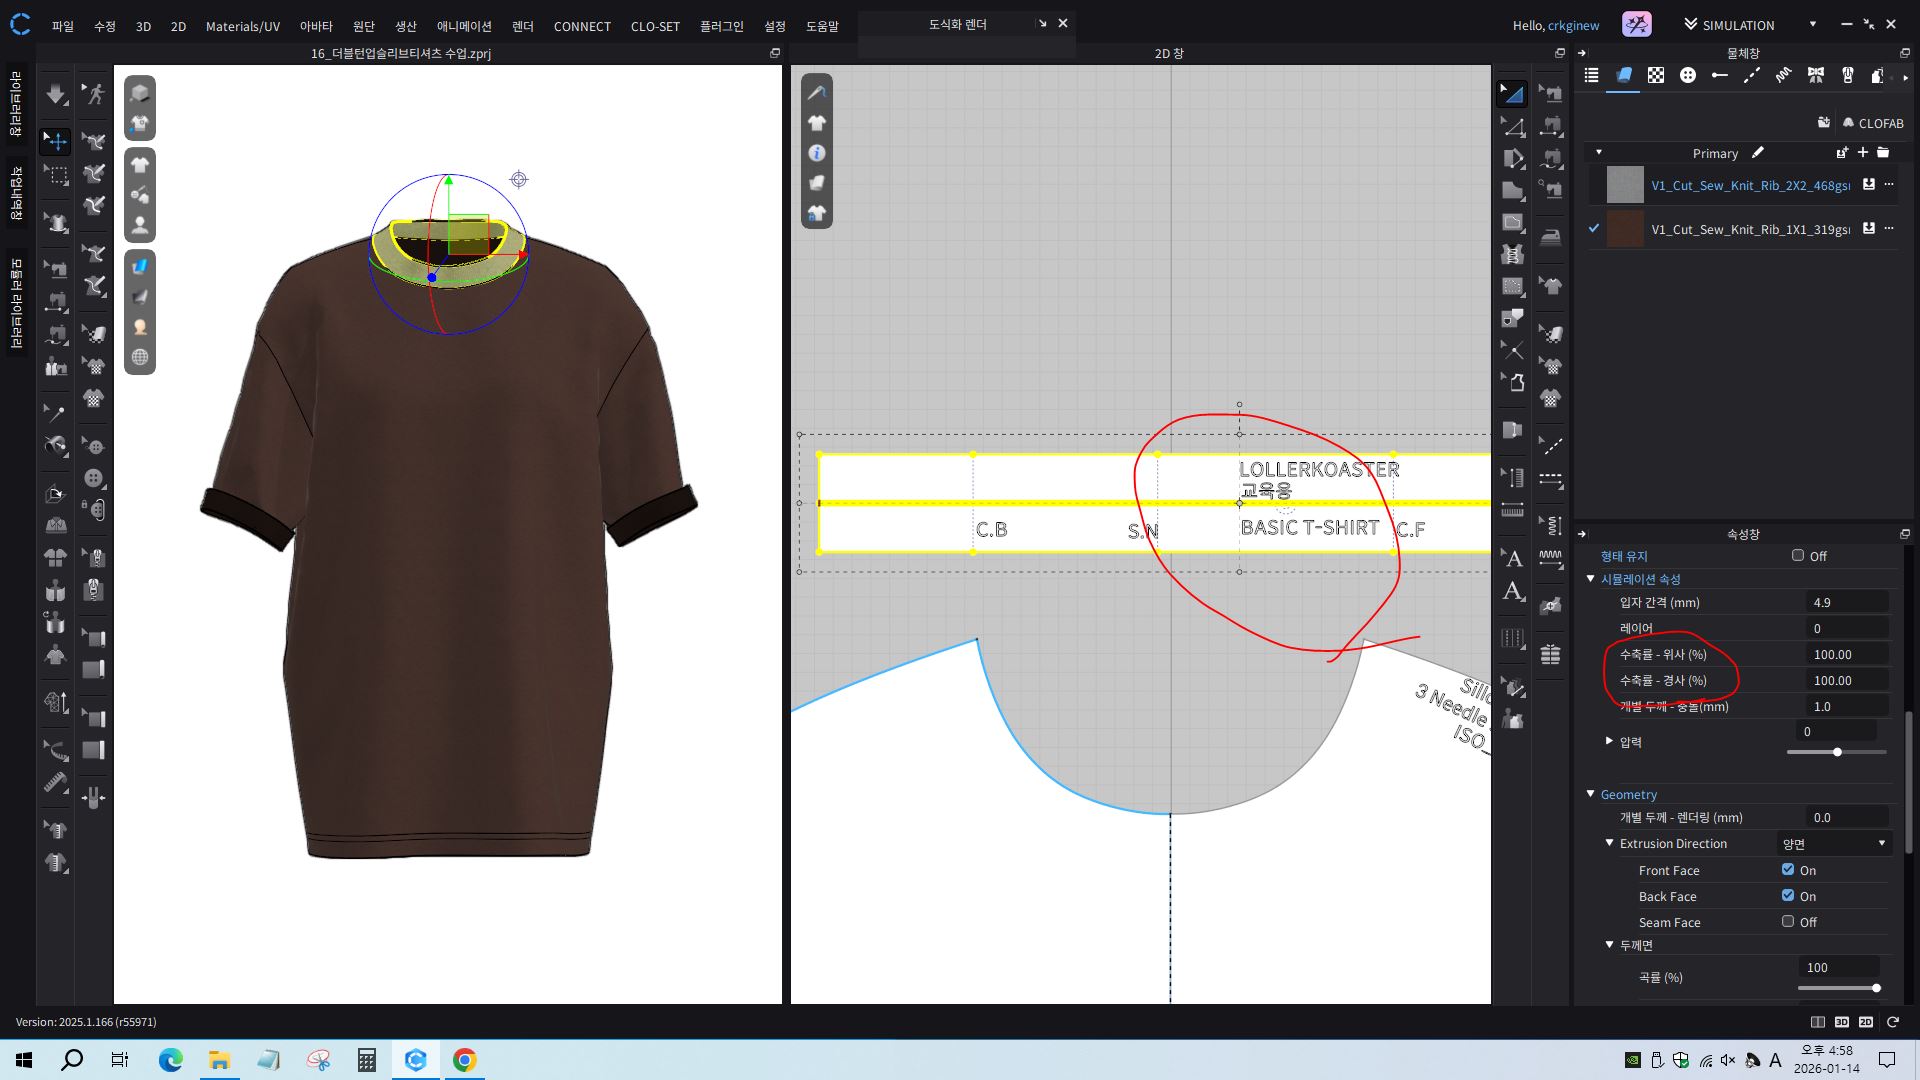Select the fabric tab icon in 물체창

click(x=1623, y=75)
